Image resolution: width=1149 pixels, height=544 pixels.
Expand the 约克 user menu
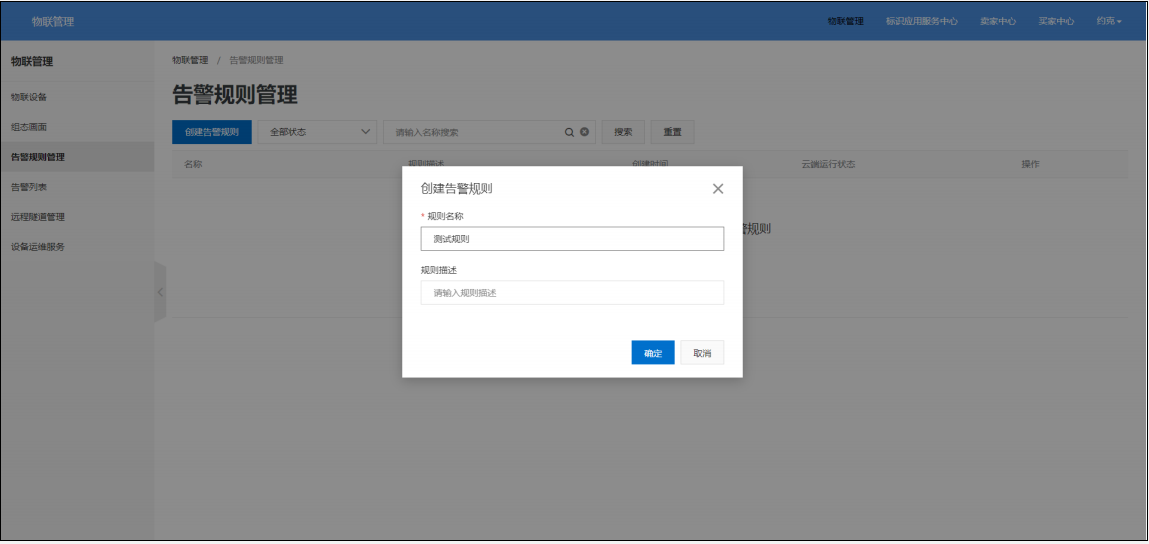click(1108, 21)
